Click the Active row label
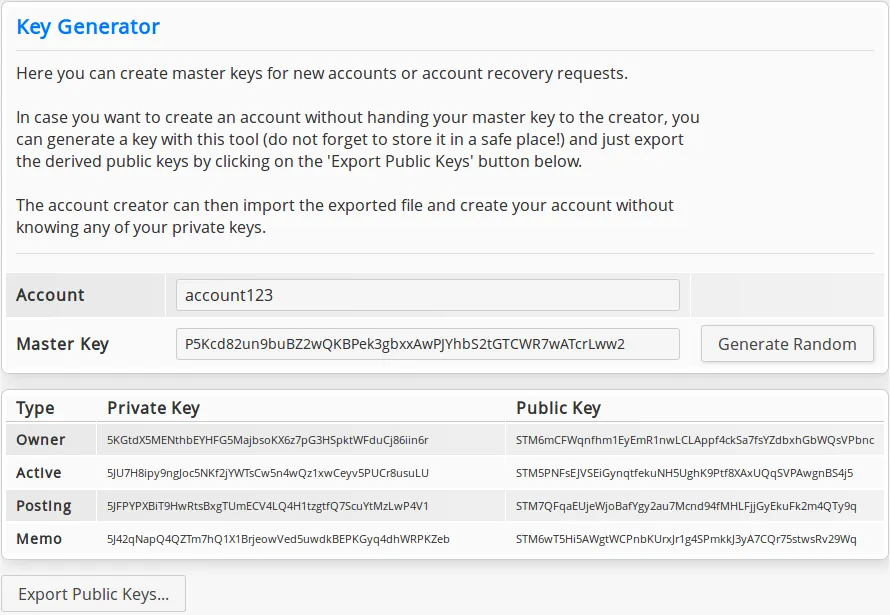 pos(39,473)
